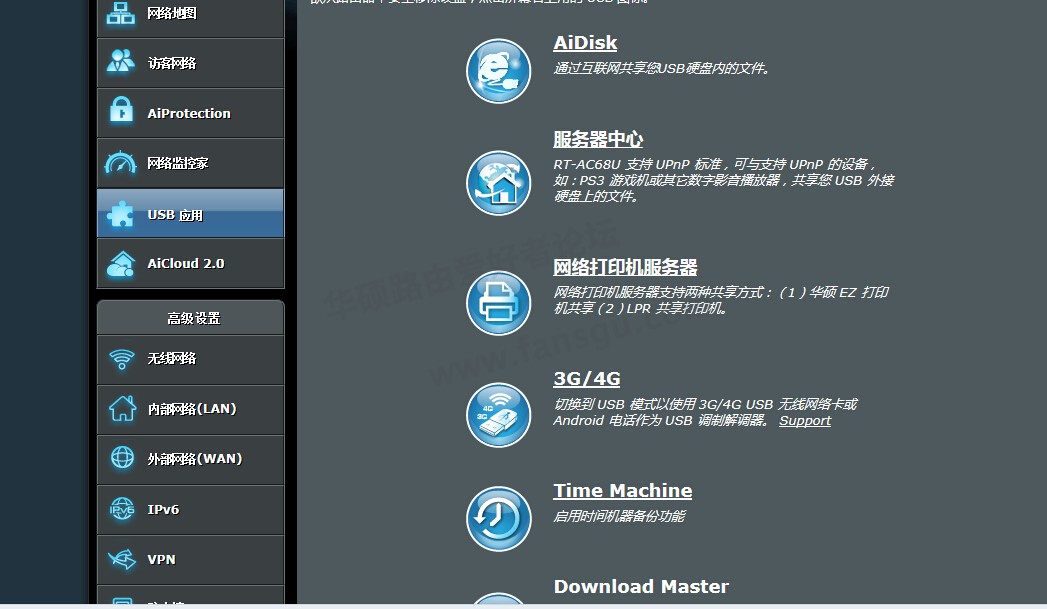Open the 3G/4G link
This screenshot has height=609, width=1047.
[x=586, y=379]
